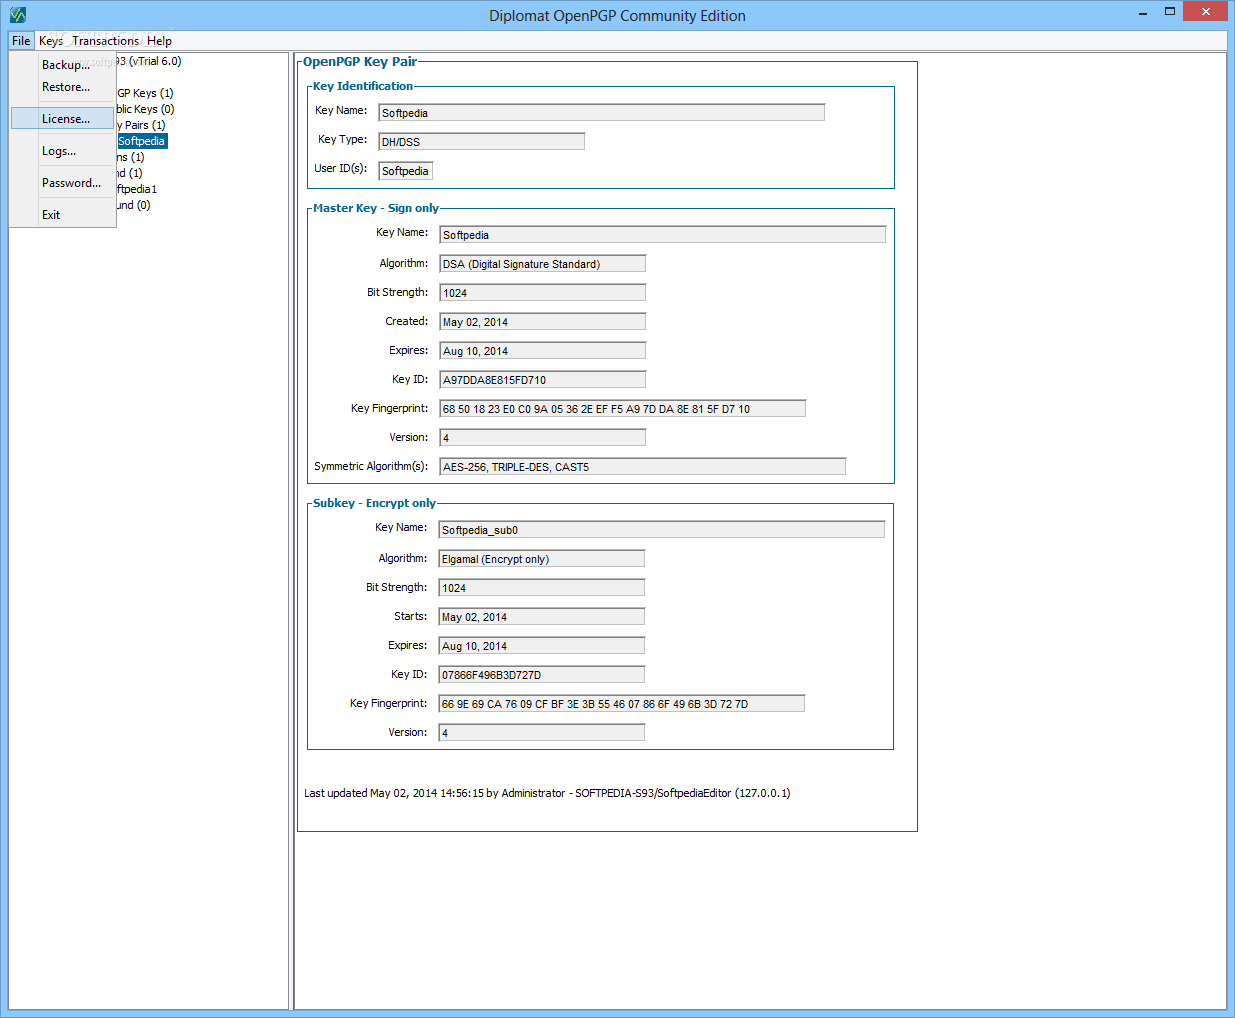Click the Subkey Version field
1235x1018 pixels.
(x=541, y=733)
